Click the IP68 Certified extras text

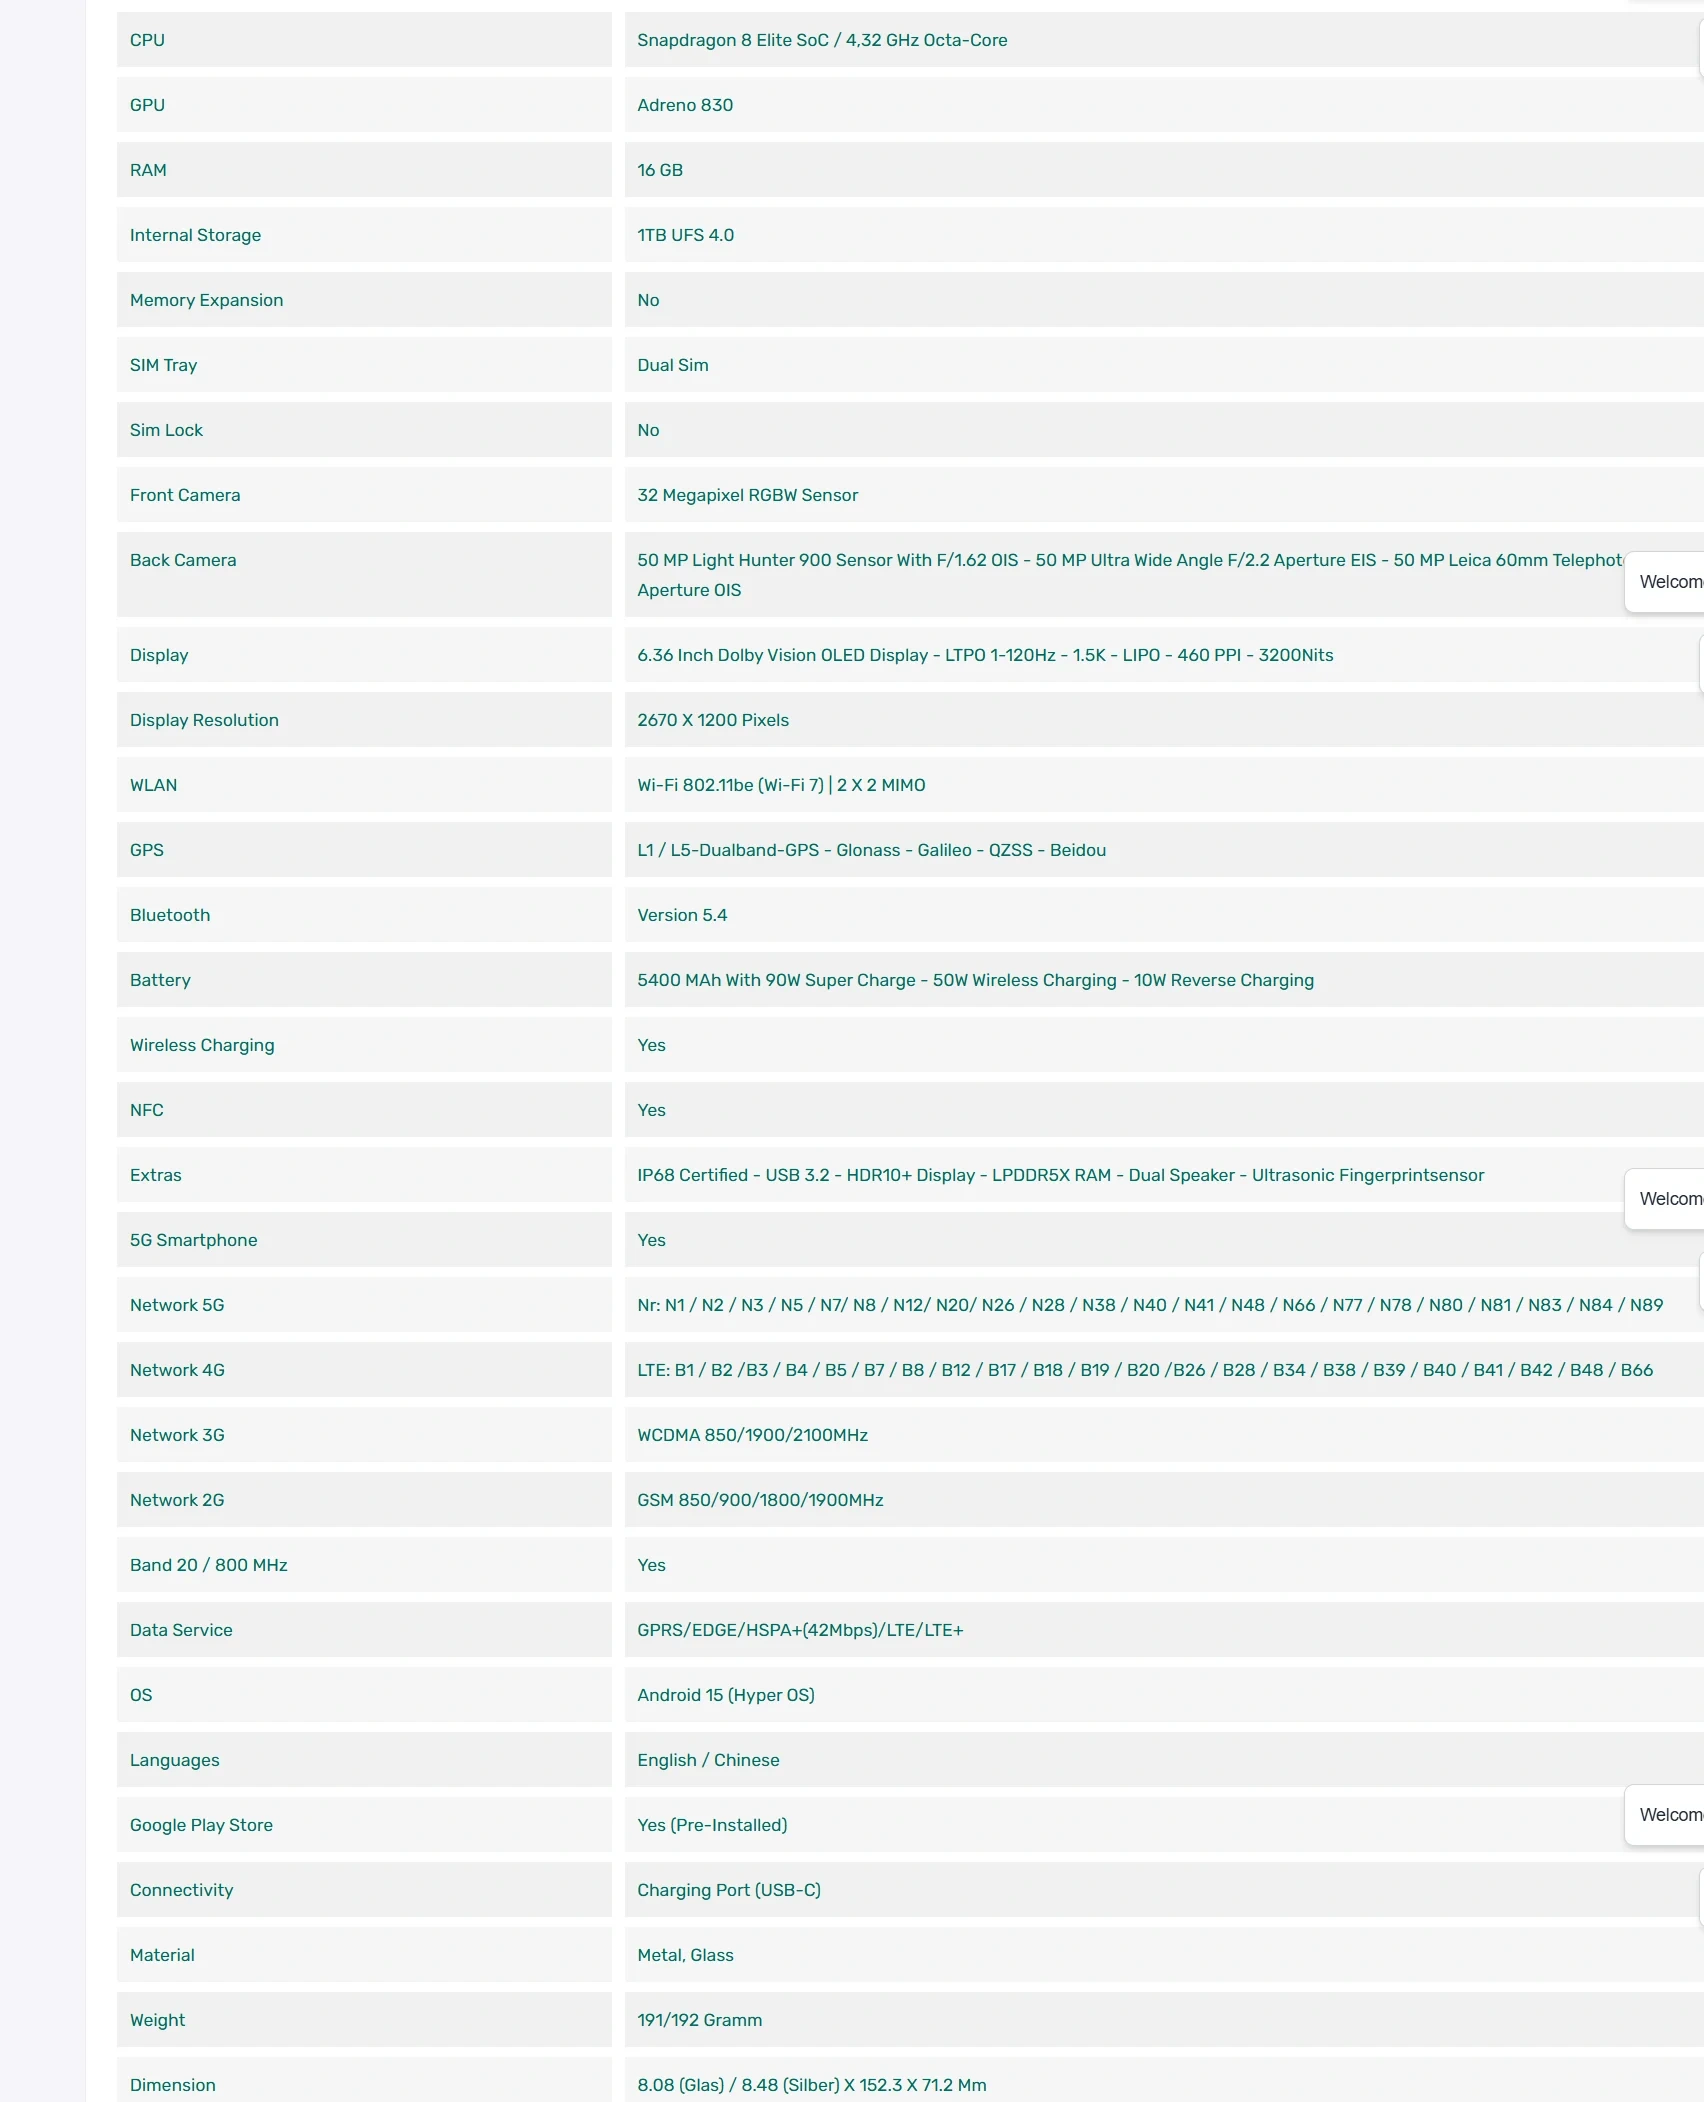(x=1060, y=1175)
